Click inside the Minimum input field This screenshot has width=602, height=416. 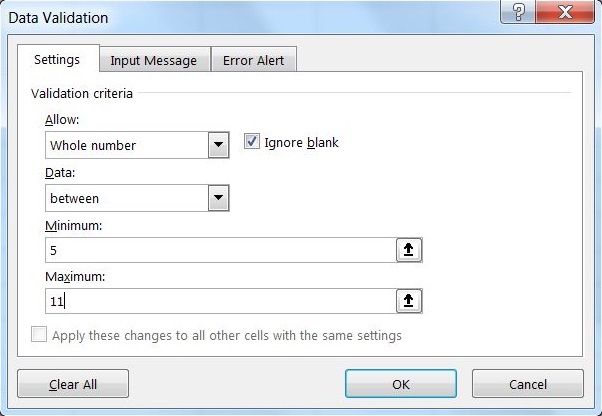[x=220, y=251]
